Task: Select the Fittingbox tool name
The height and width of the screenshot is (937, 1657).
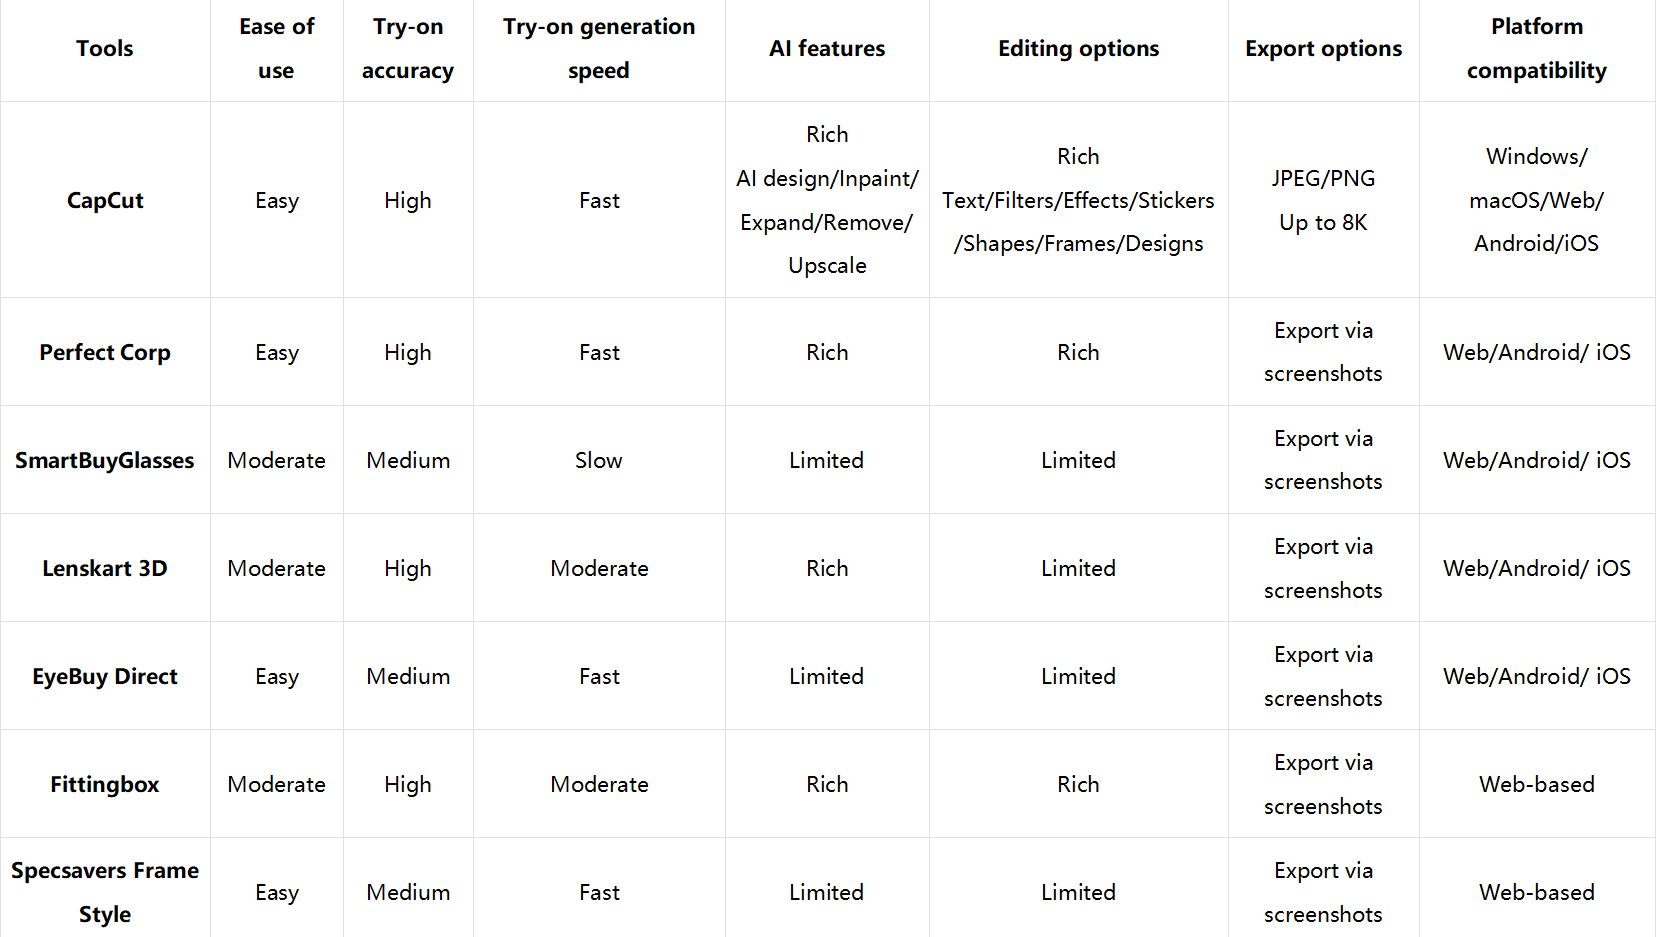Action: (105, 785)
